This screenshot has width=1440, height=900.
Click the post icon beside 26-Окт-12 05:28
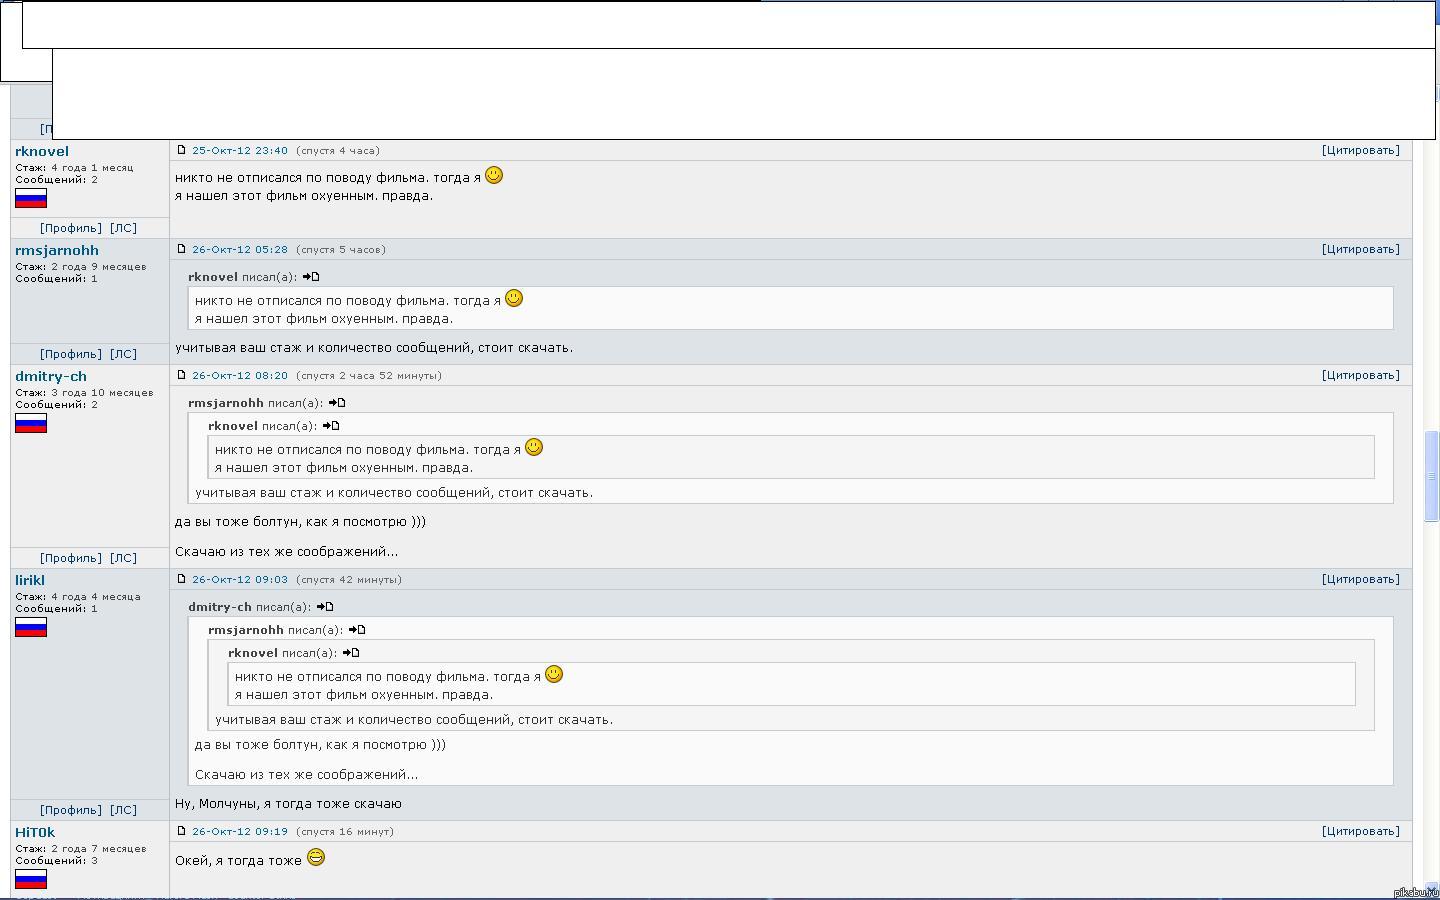181,249
